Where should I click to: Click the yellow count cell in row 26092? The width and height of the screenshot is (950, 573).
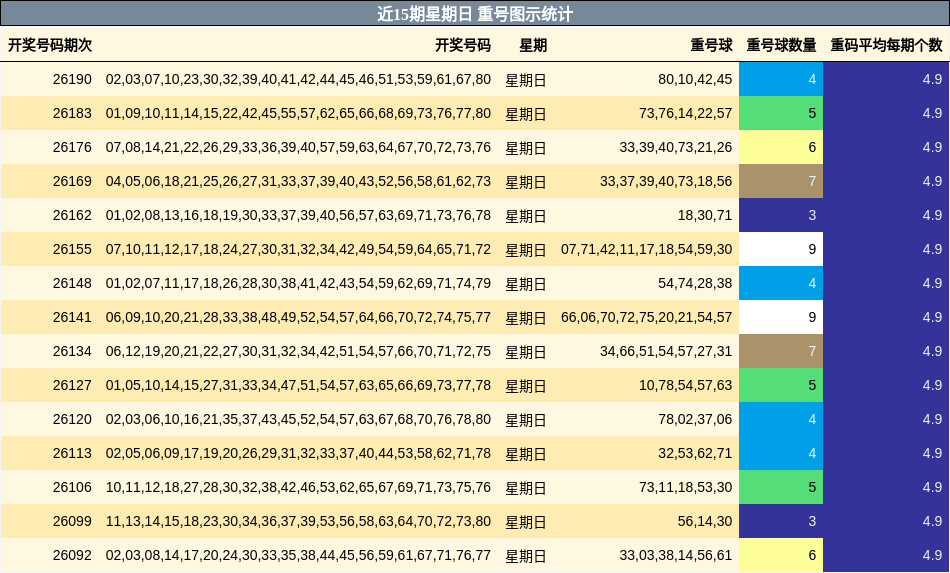click(781, 555)
